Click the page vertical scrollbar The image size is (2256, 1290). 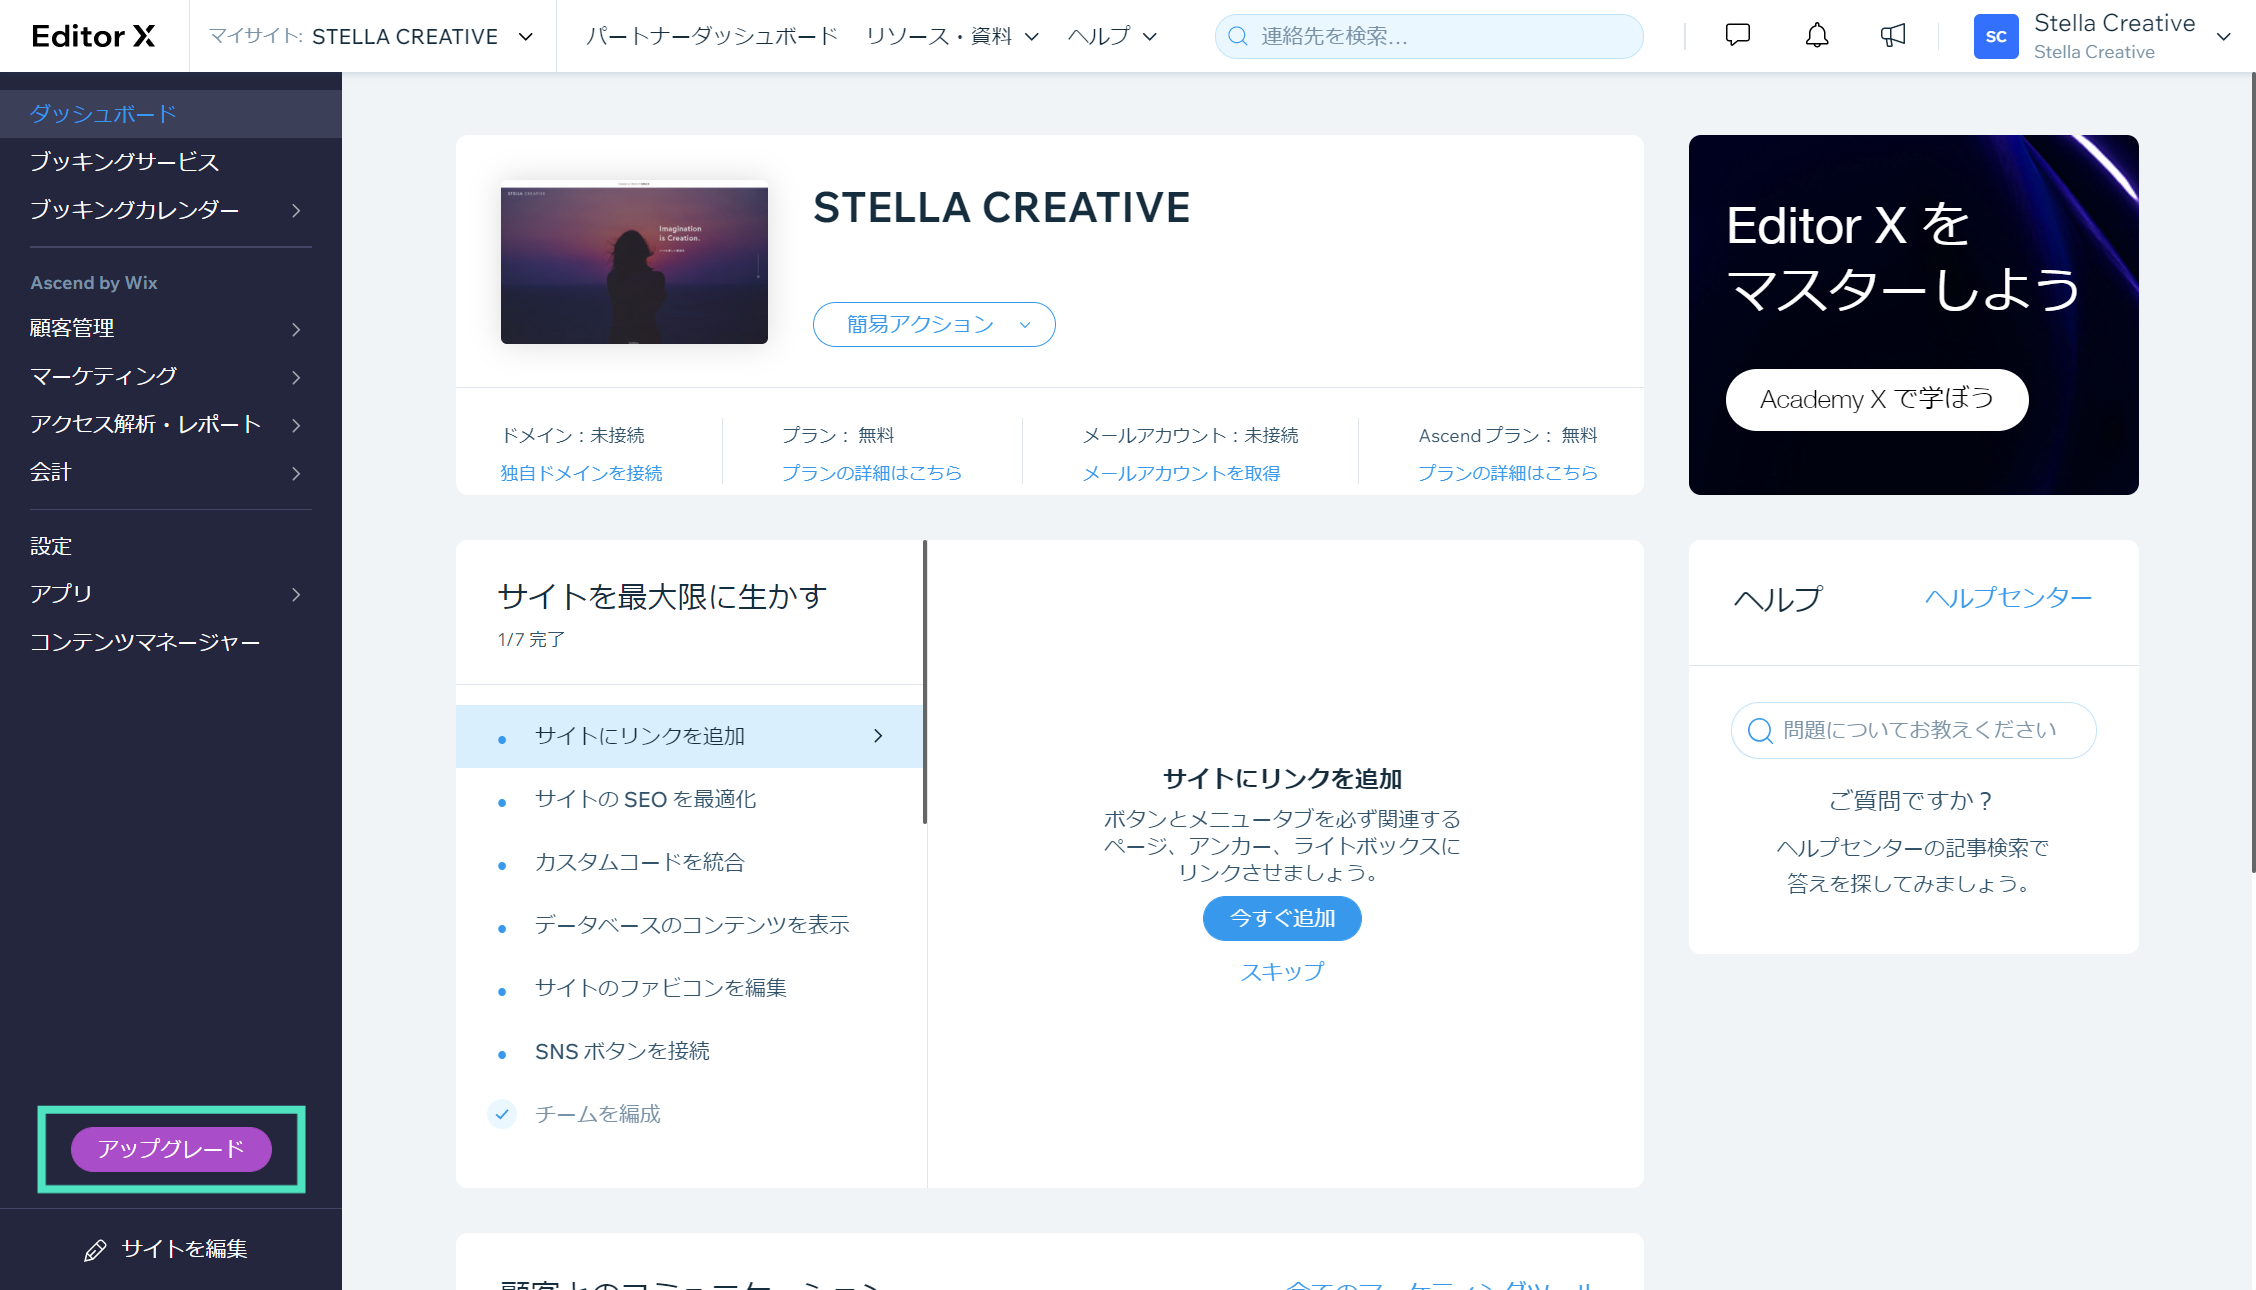(x=2252, y=472)
